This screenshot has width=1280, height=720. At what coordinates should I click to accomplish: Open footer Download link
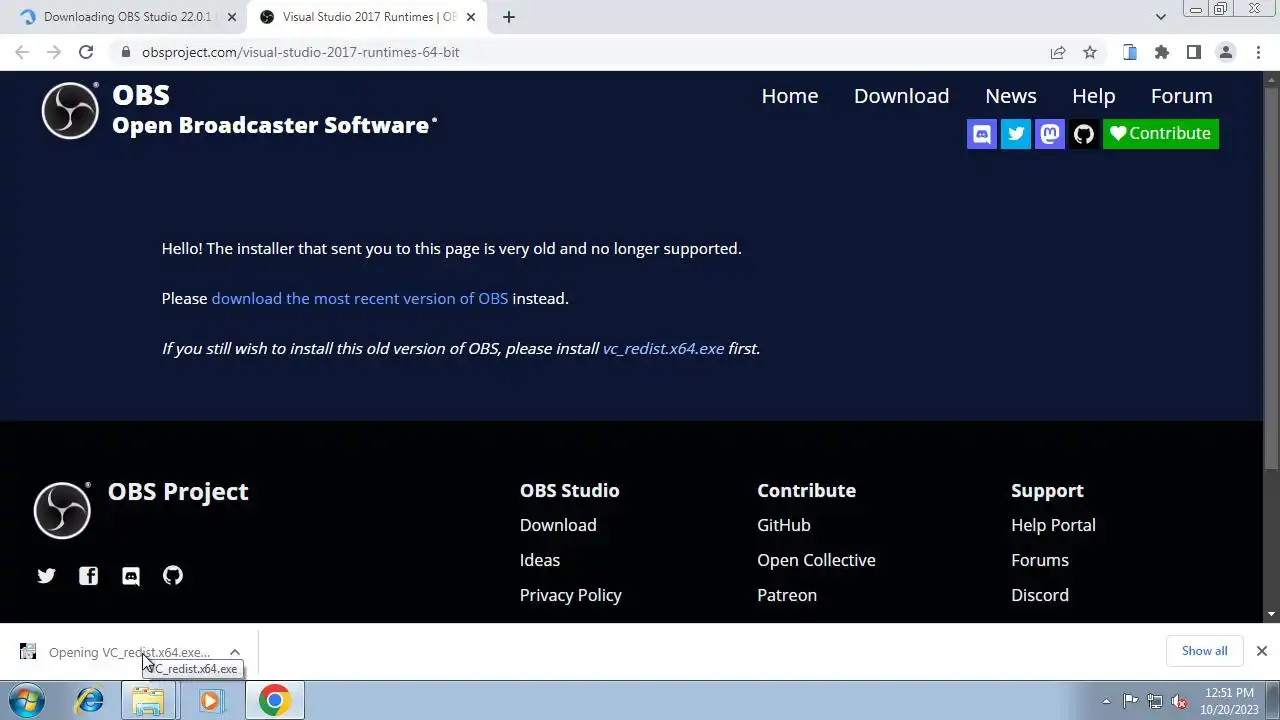pos(558,525)
